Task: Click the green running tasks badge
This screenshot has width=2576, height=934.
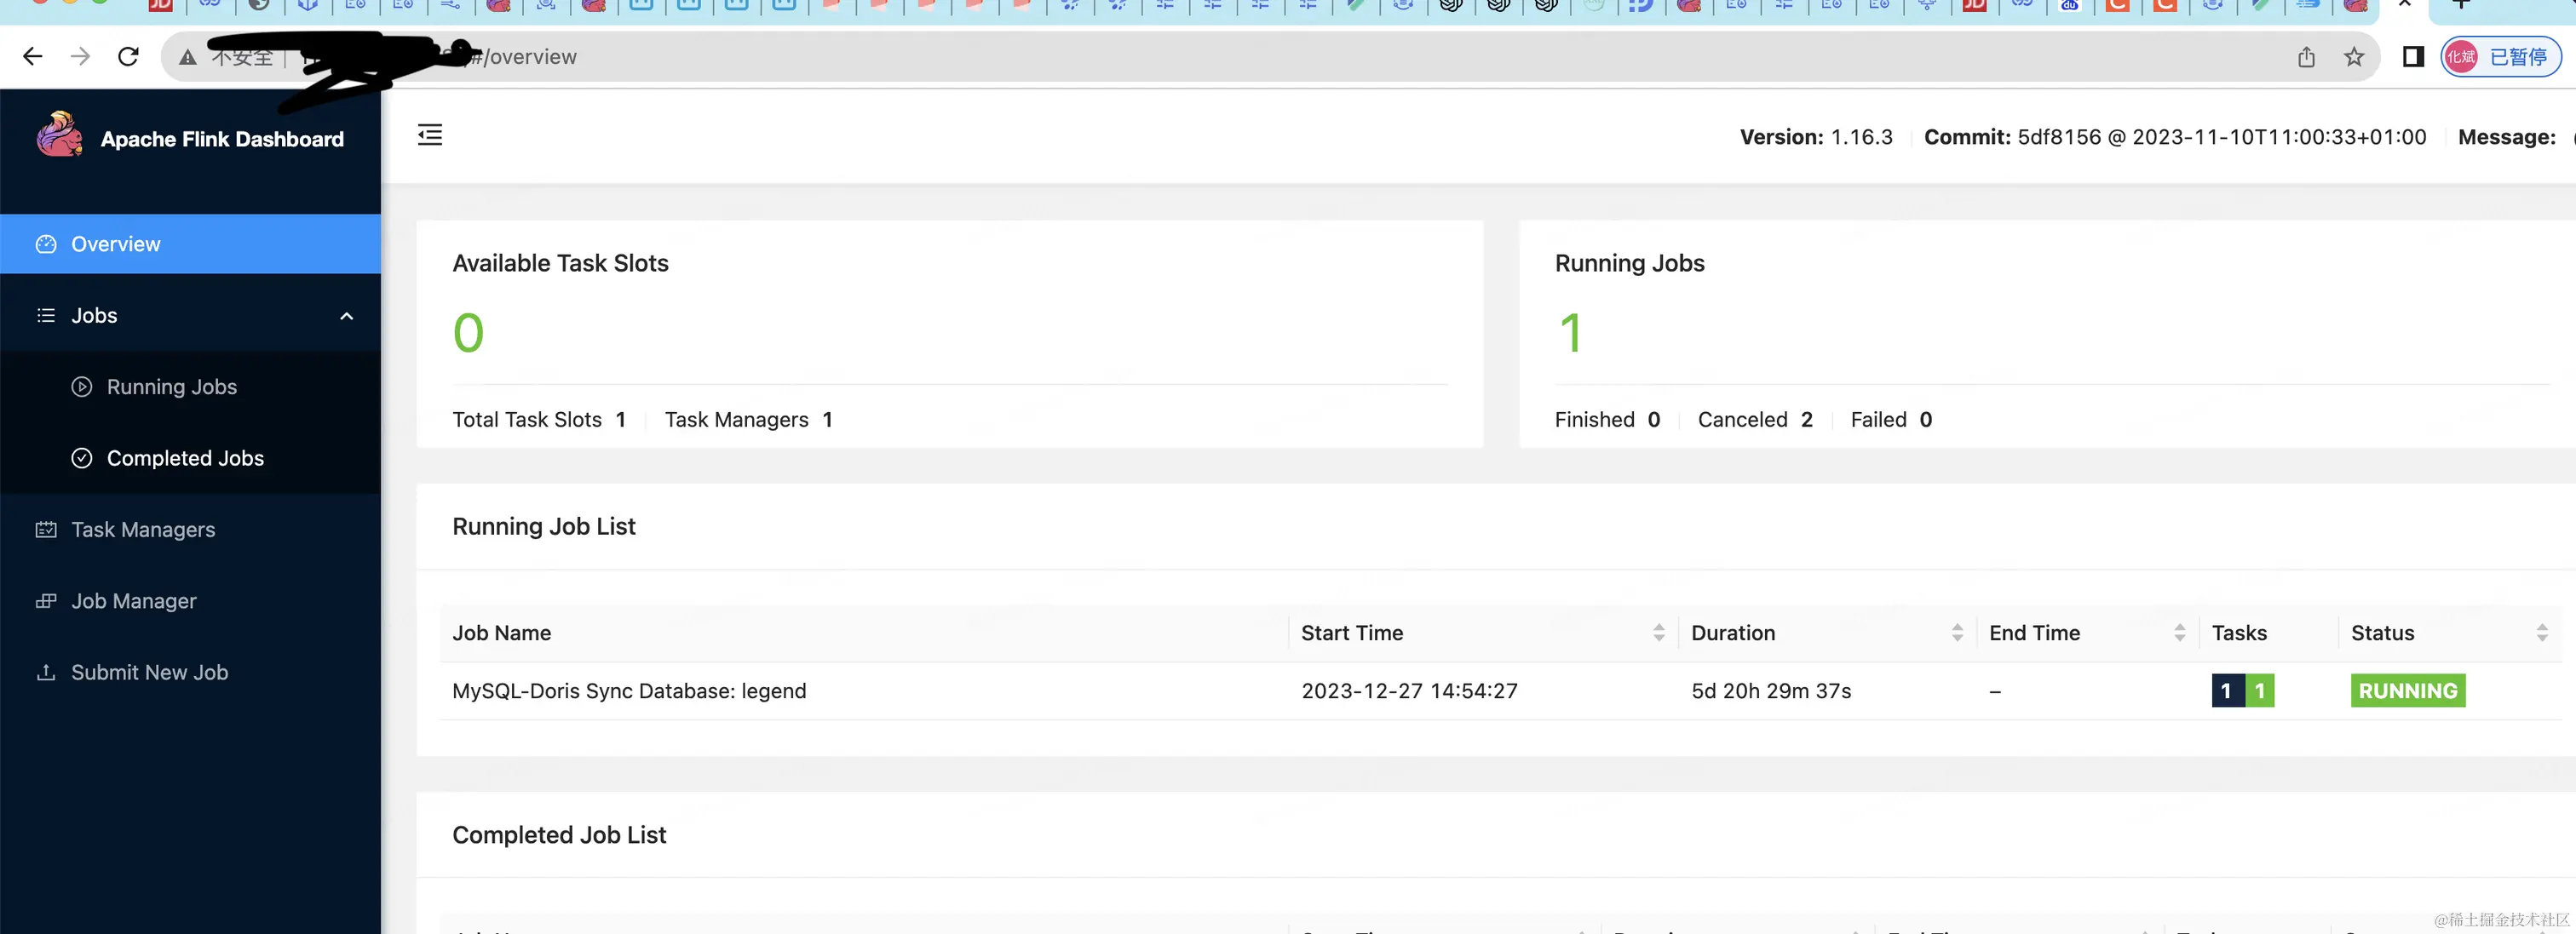Action: pyautogui.click(x=2259, y=691)
